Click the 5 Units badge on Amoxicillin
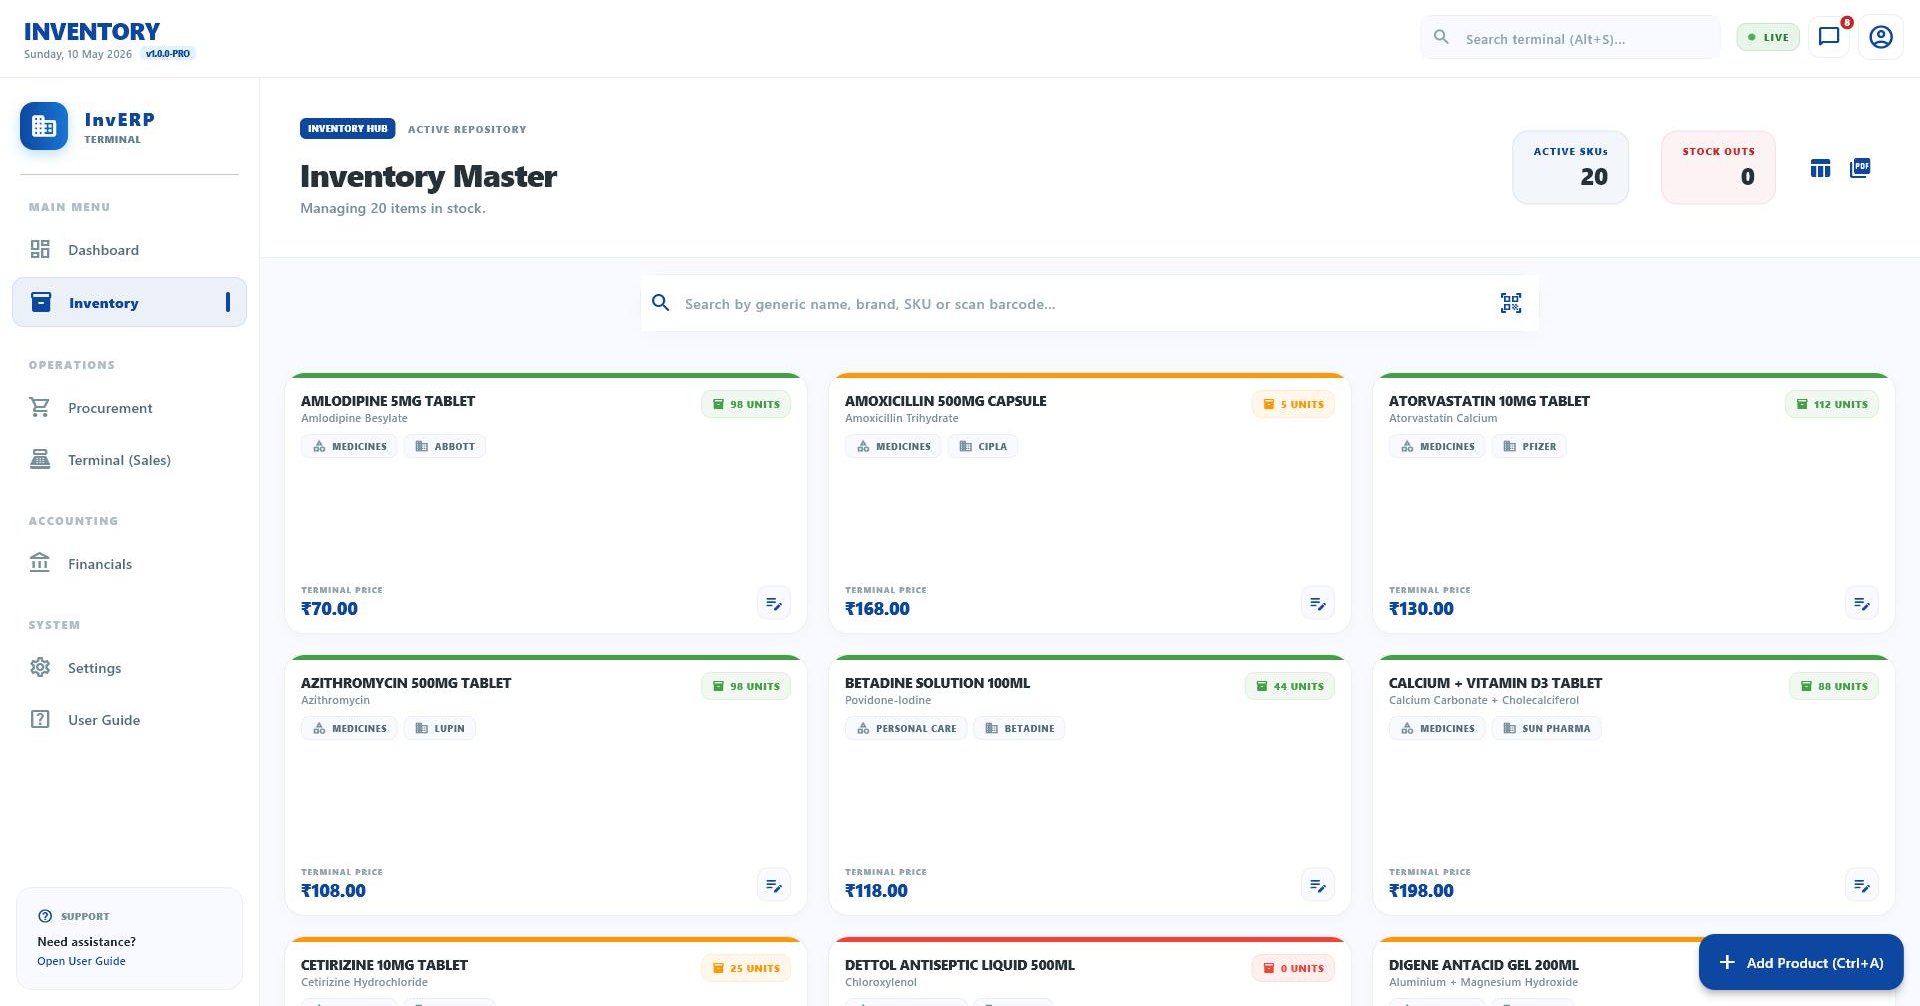Viewport: 1920px width, 1006px height. (x=1293, y=404)
